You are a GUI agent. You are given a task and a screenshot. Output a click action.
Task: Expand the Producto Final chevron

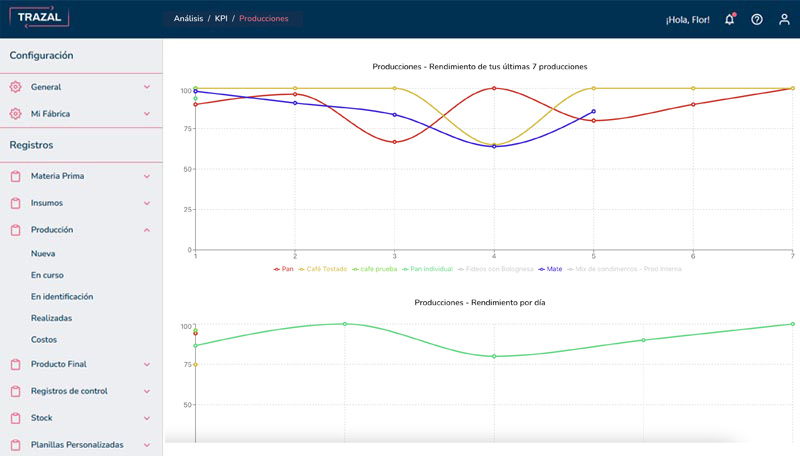147,364
